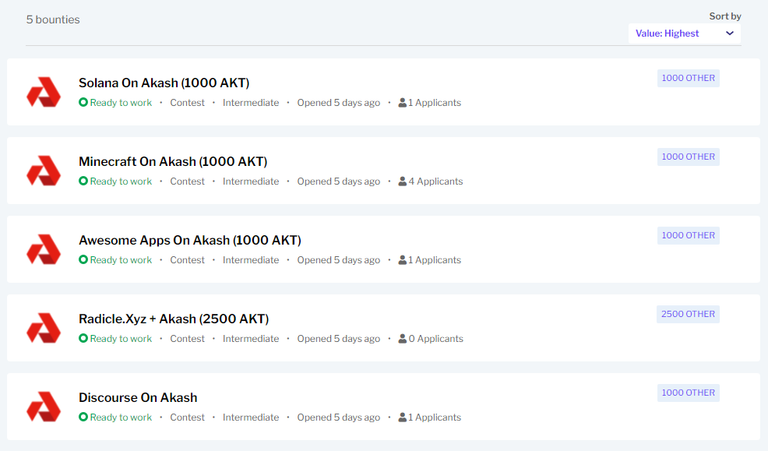Click "Opened 5 days ago" in Solana row
This screenshot has width=768, height=451.
pos(338,103)
